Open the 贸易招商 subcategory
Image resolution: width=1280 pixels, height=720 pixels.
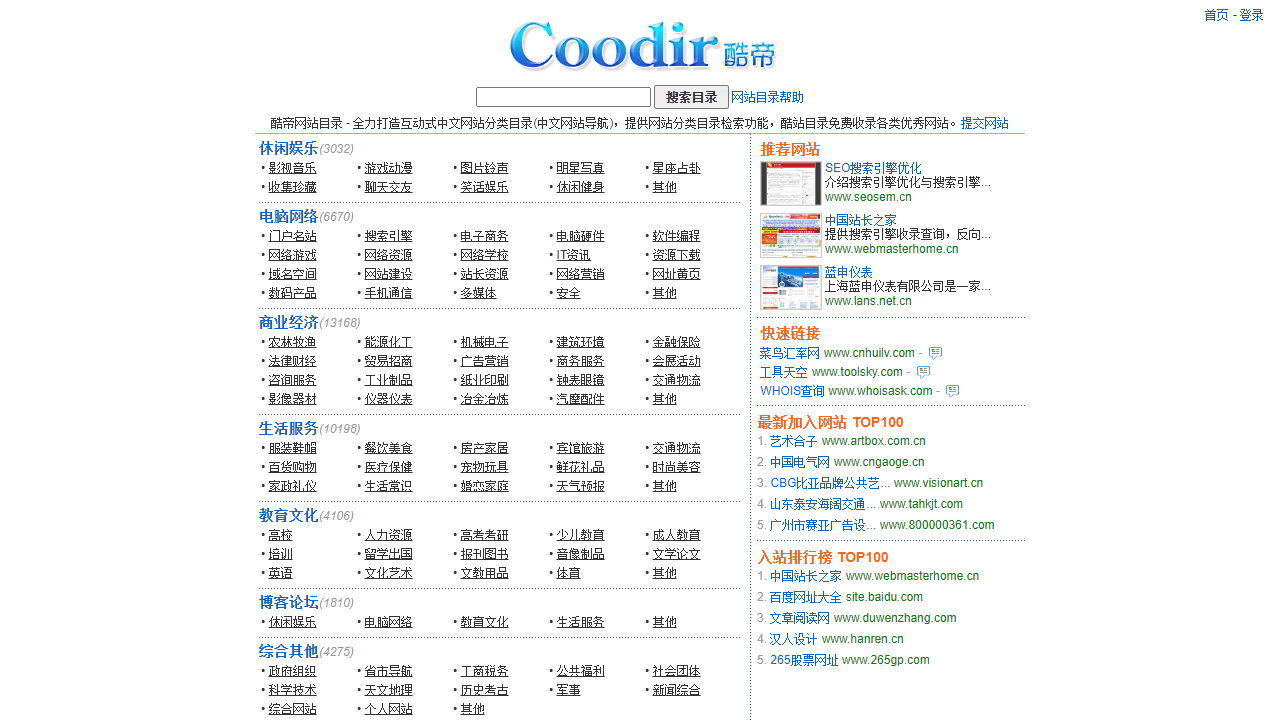coord(388,361)
